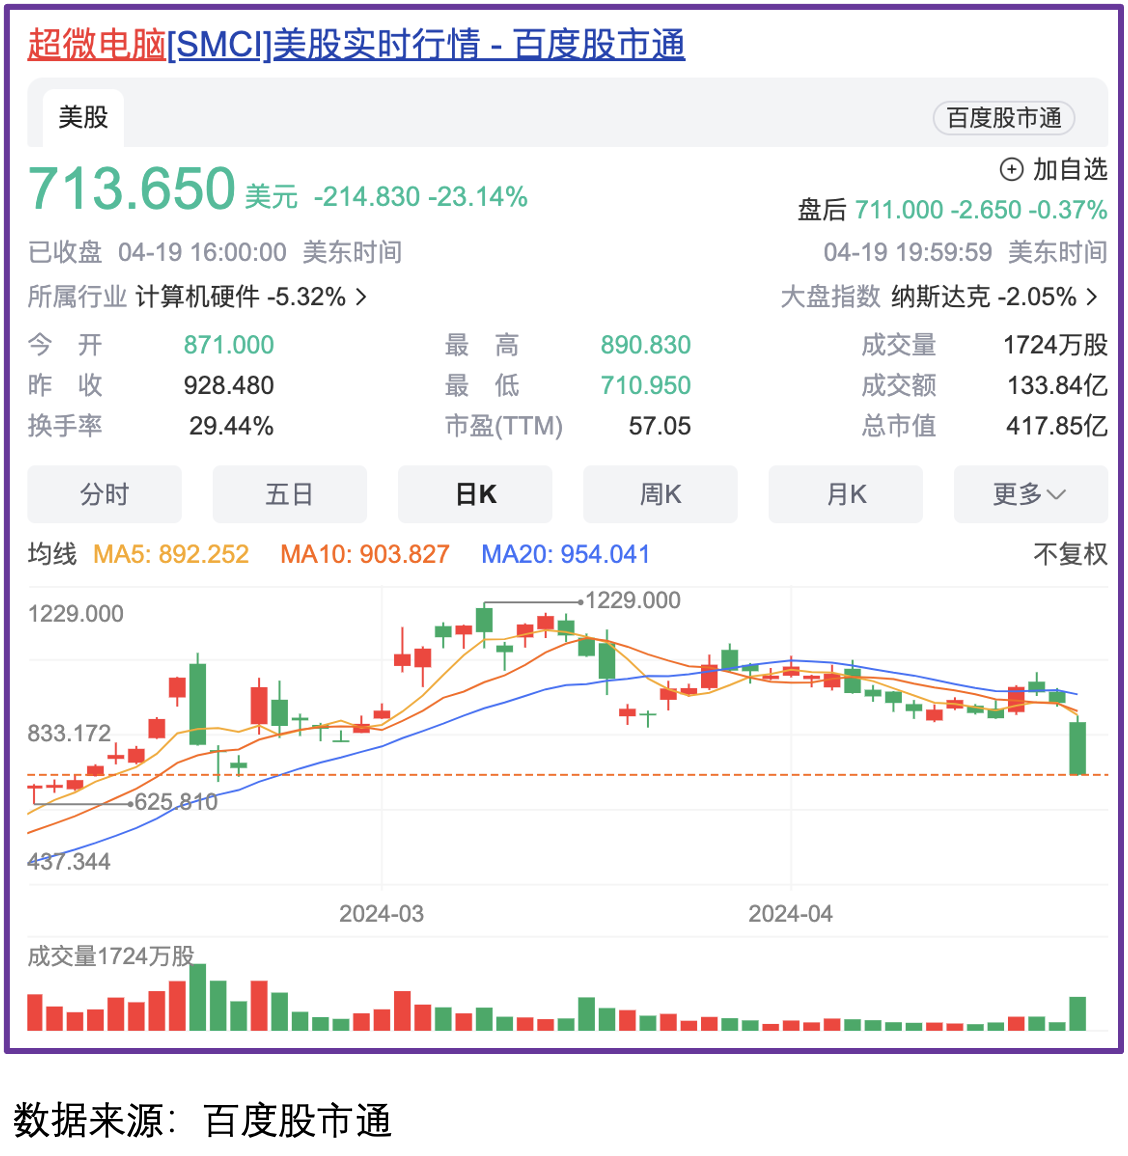This screenshot has height=1156, width=1128.
Task: Click the 成交额 value 133.84亿
Action: click(x=1058, y=385)
